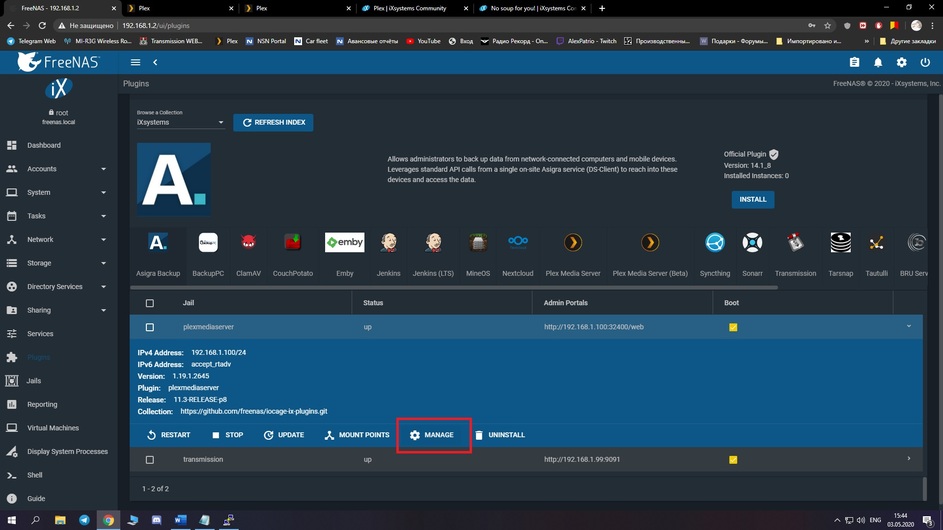Screen dimensions: 943x530
Task: Toggle Boot checkbox for transmission
Action: point(733,460)
